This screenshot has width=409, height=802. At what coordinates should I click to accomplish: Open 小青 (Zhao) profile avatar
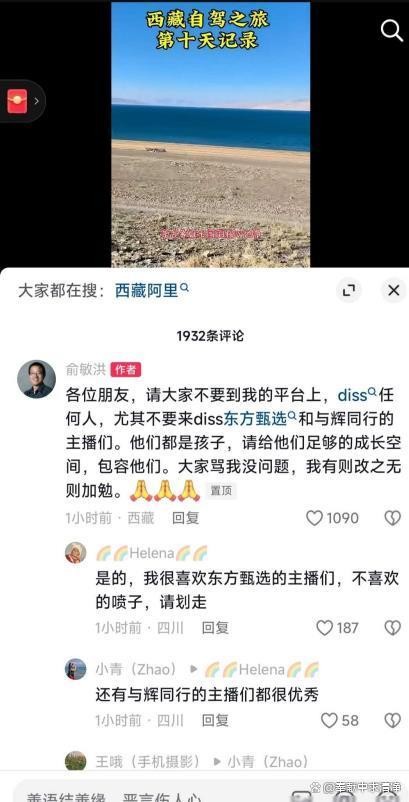click(76, 669)
